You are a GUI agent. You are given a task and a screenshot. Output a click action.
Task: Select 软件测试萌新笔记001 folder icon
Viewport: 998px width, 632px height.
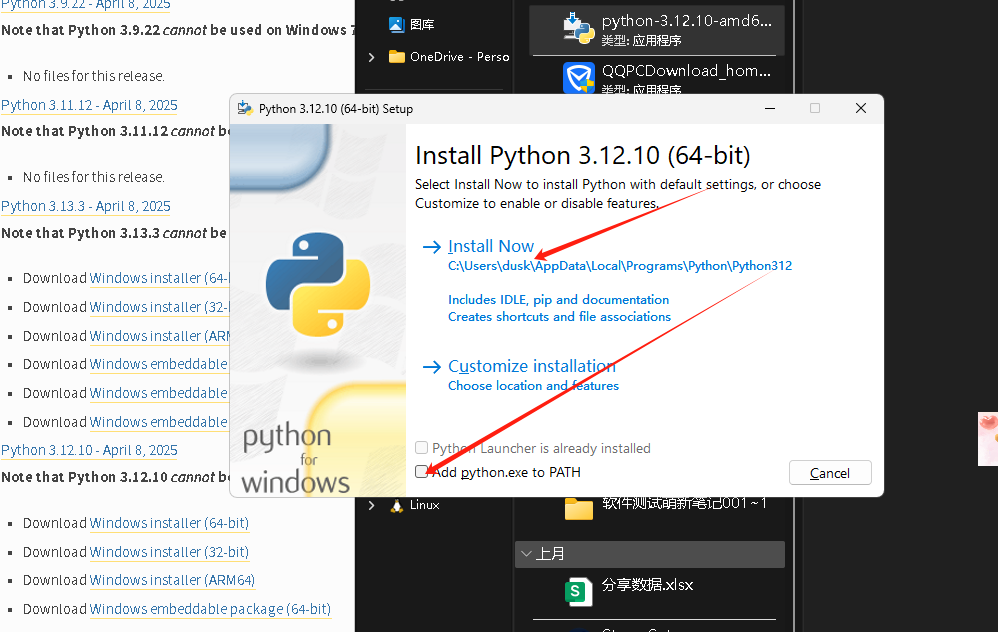click(x=579, y=509)
